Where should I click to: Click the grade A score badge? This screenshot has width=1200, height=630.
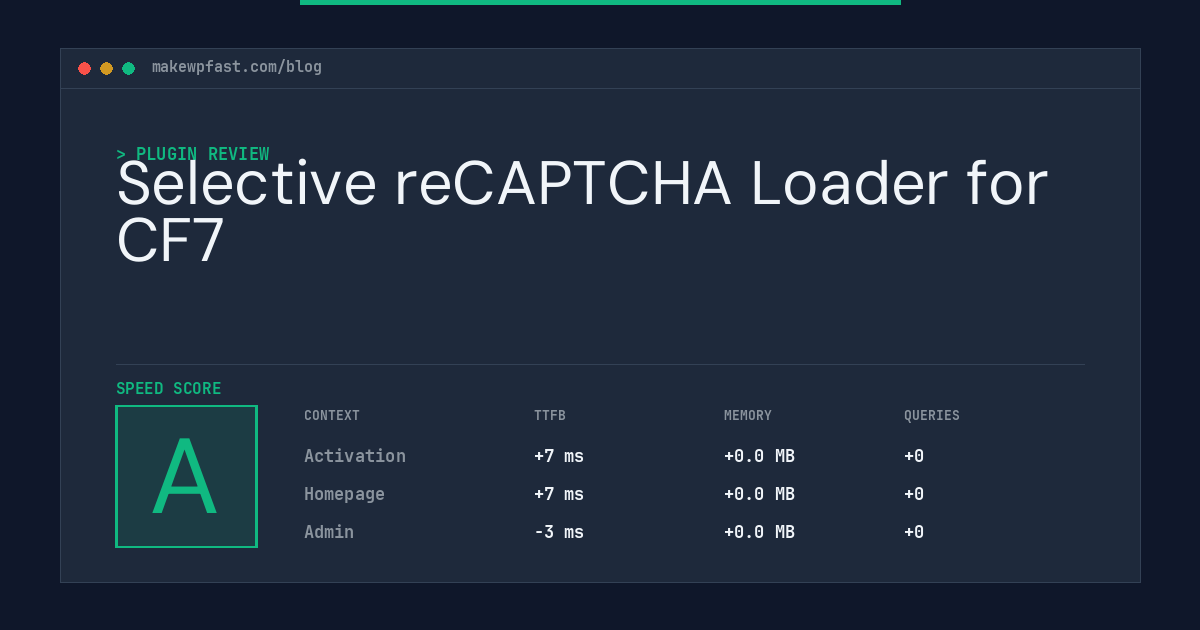point(186,476)
